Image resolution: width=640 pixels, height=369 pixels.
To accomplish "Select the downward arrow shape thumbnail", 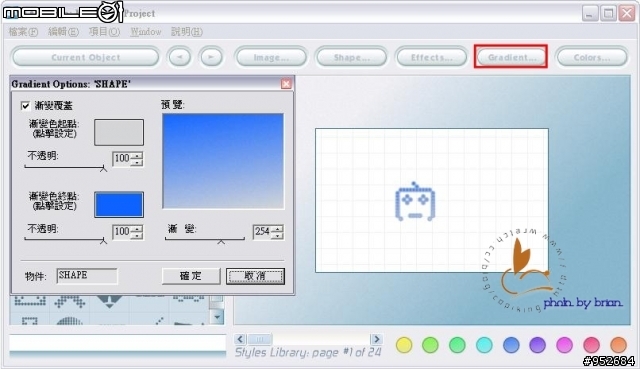I will 109,302.
